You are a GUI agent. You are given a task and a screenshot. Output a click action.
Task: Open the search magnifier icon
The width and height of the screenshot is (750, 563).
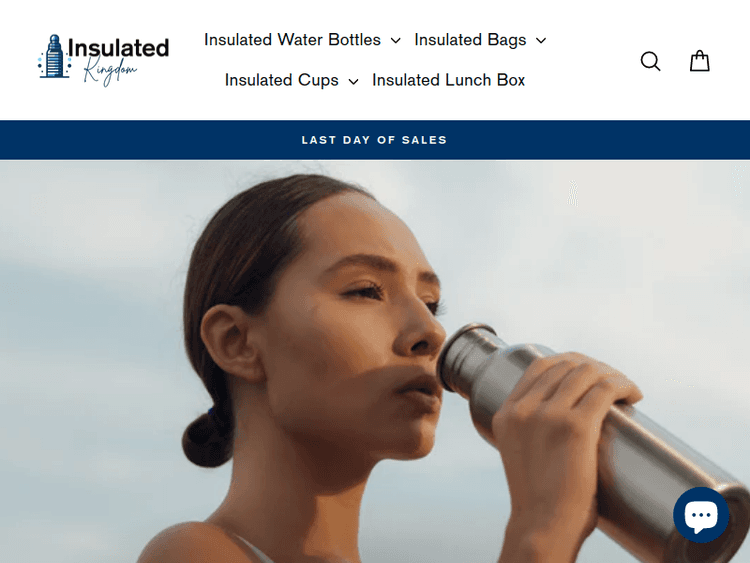click(x=651, y=61)
